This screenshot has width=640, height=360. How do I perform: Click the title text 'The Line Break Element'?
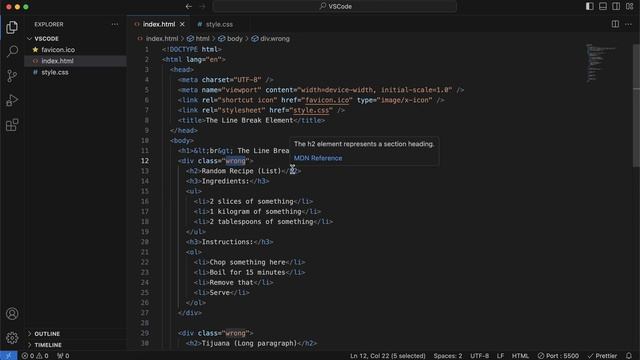249,120
